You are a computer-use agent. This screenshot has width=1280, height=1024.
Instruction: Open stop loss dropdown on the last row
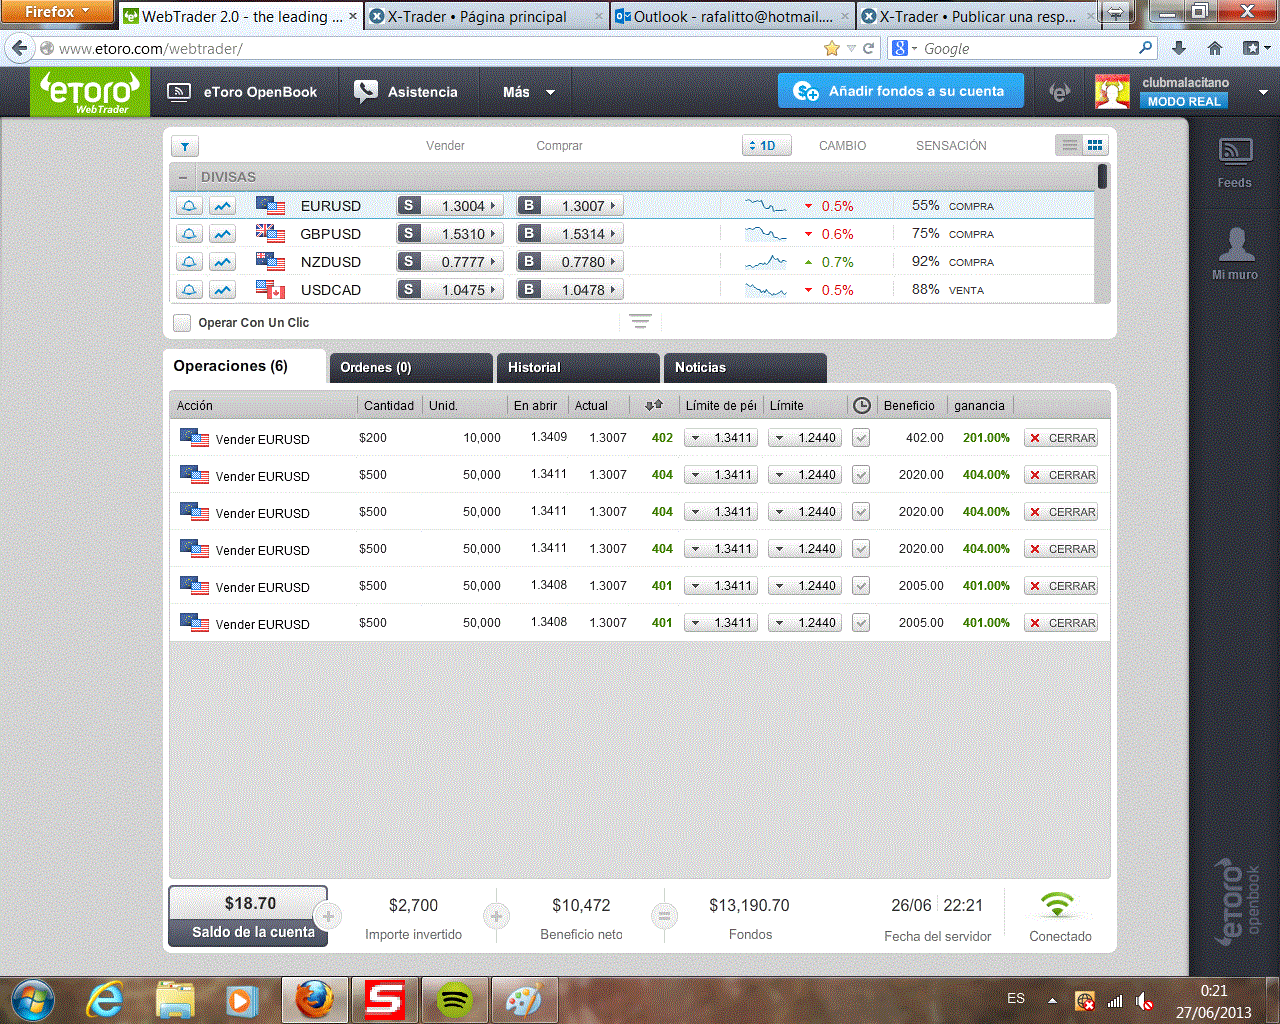[721, 623]
